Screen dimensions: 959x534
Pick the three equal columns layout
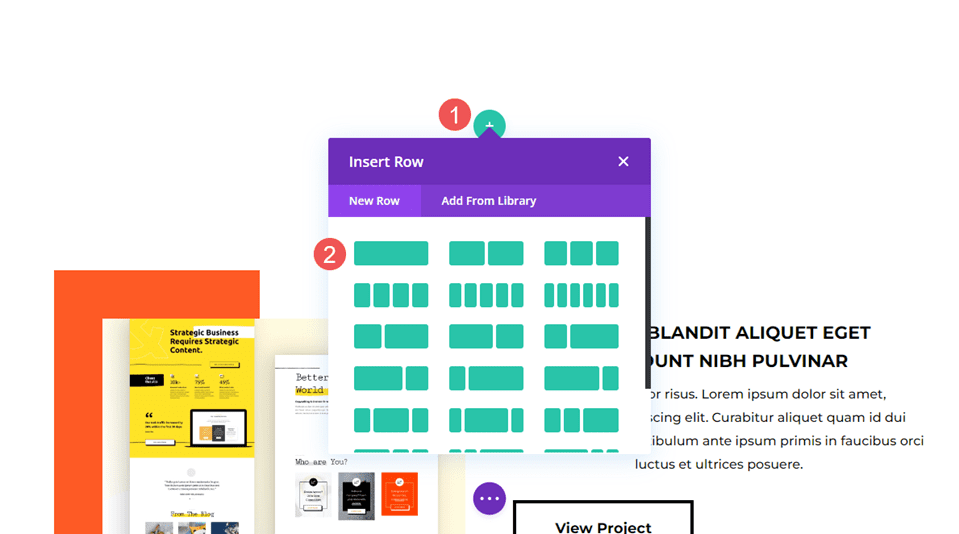[581, 254]
